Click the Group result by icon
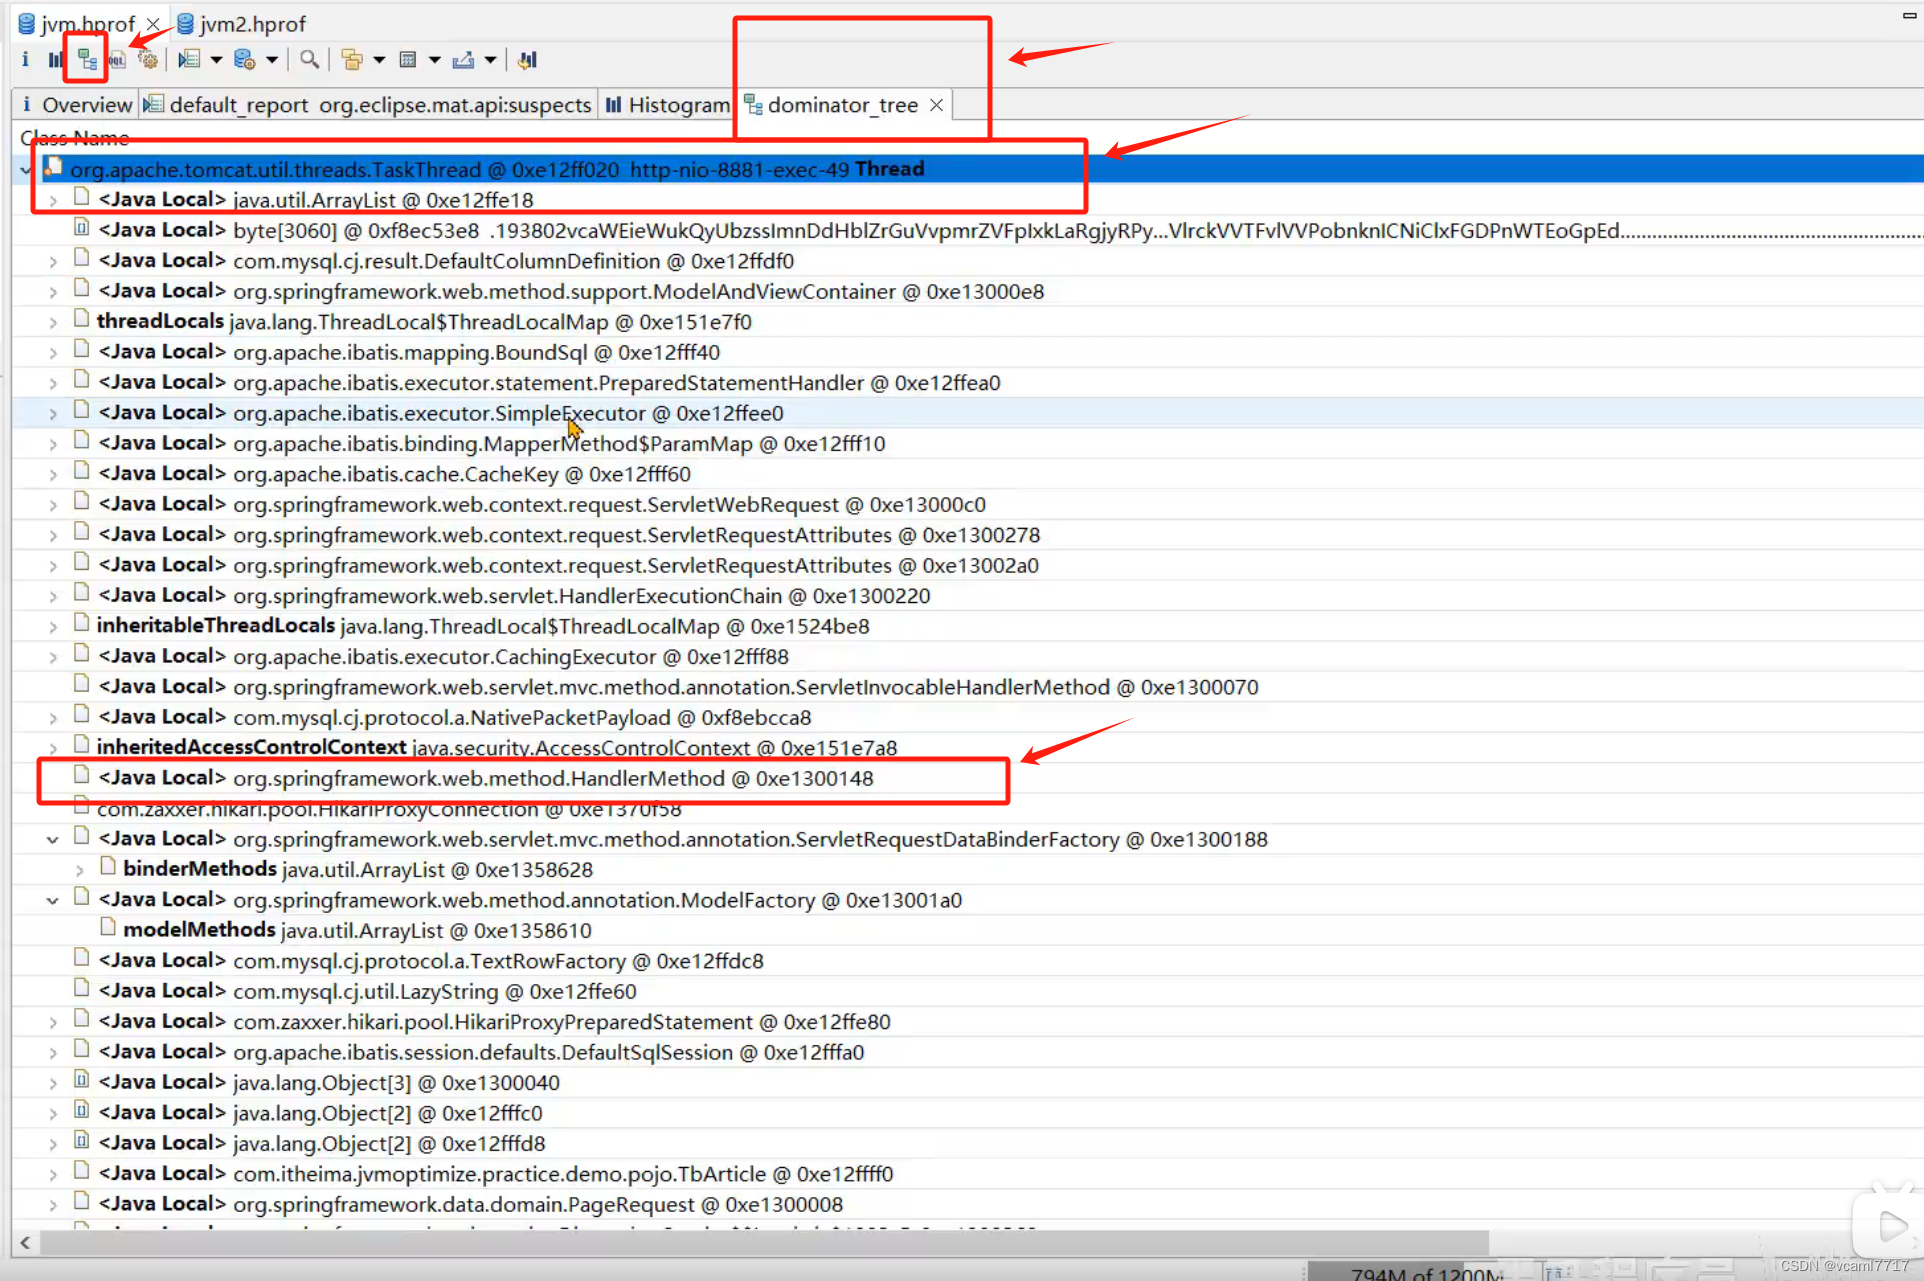The height and width of the screenshot is (1281, 1924). tap(351, 60)
